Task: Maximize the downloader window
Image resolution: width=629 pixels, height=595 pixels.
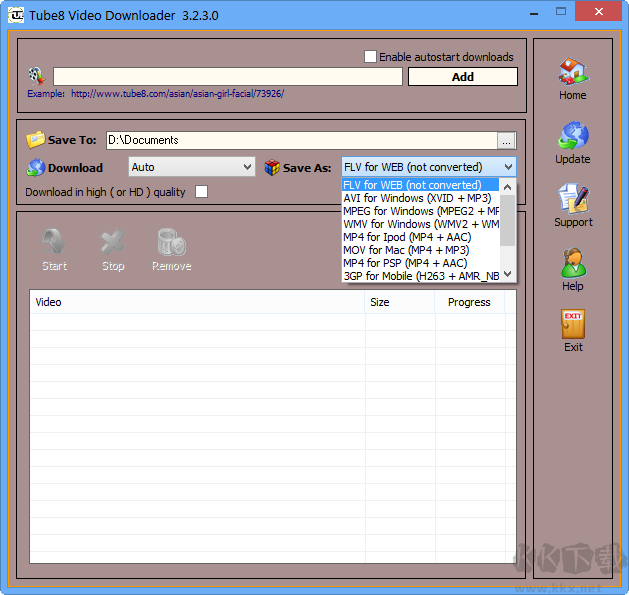Action: tap(561, 12)
